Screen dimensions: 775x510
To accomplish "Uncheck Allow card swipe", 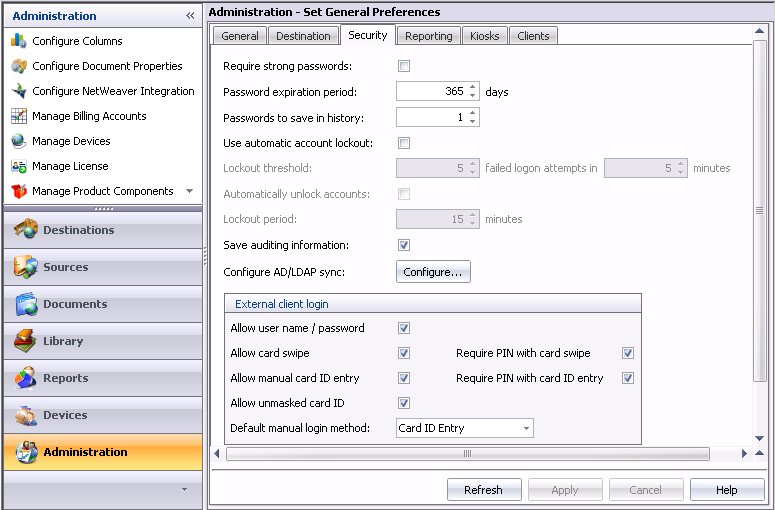I will tap(404, 353).
